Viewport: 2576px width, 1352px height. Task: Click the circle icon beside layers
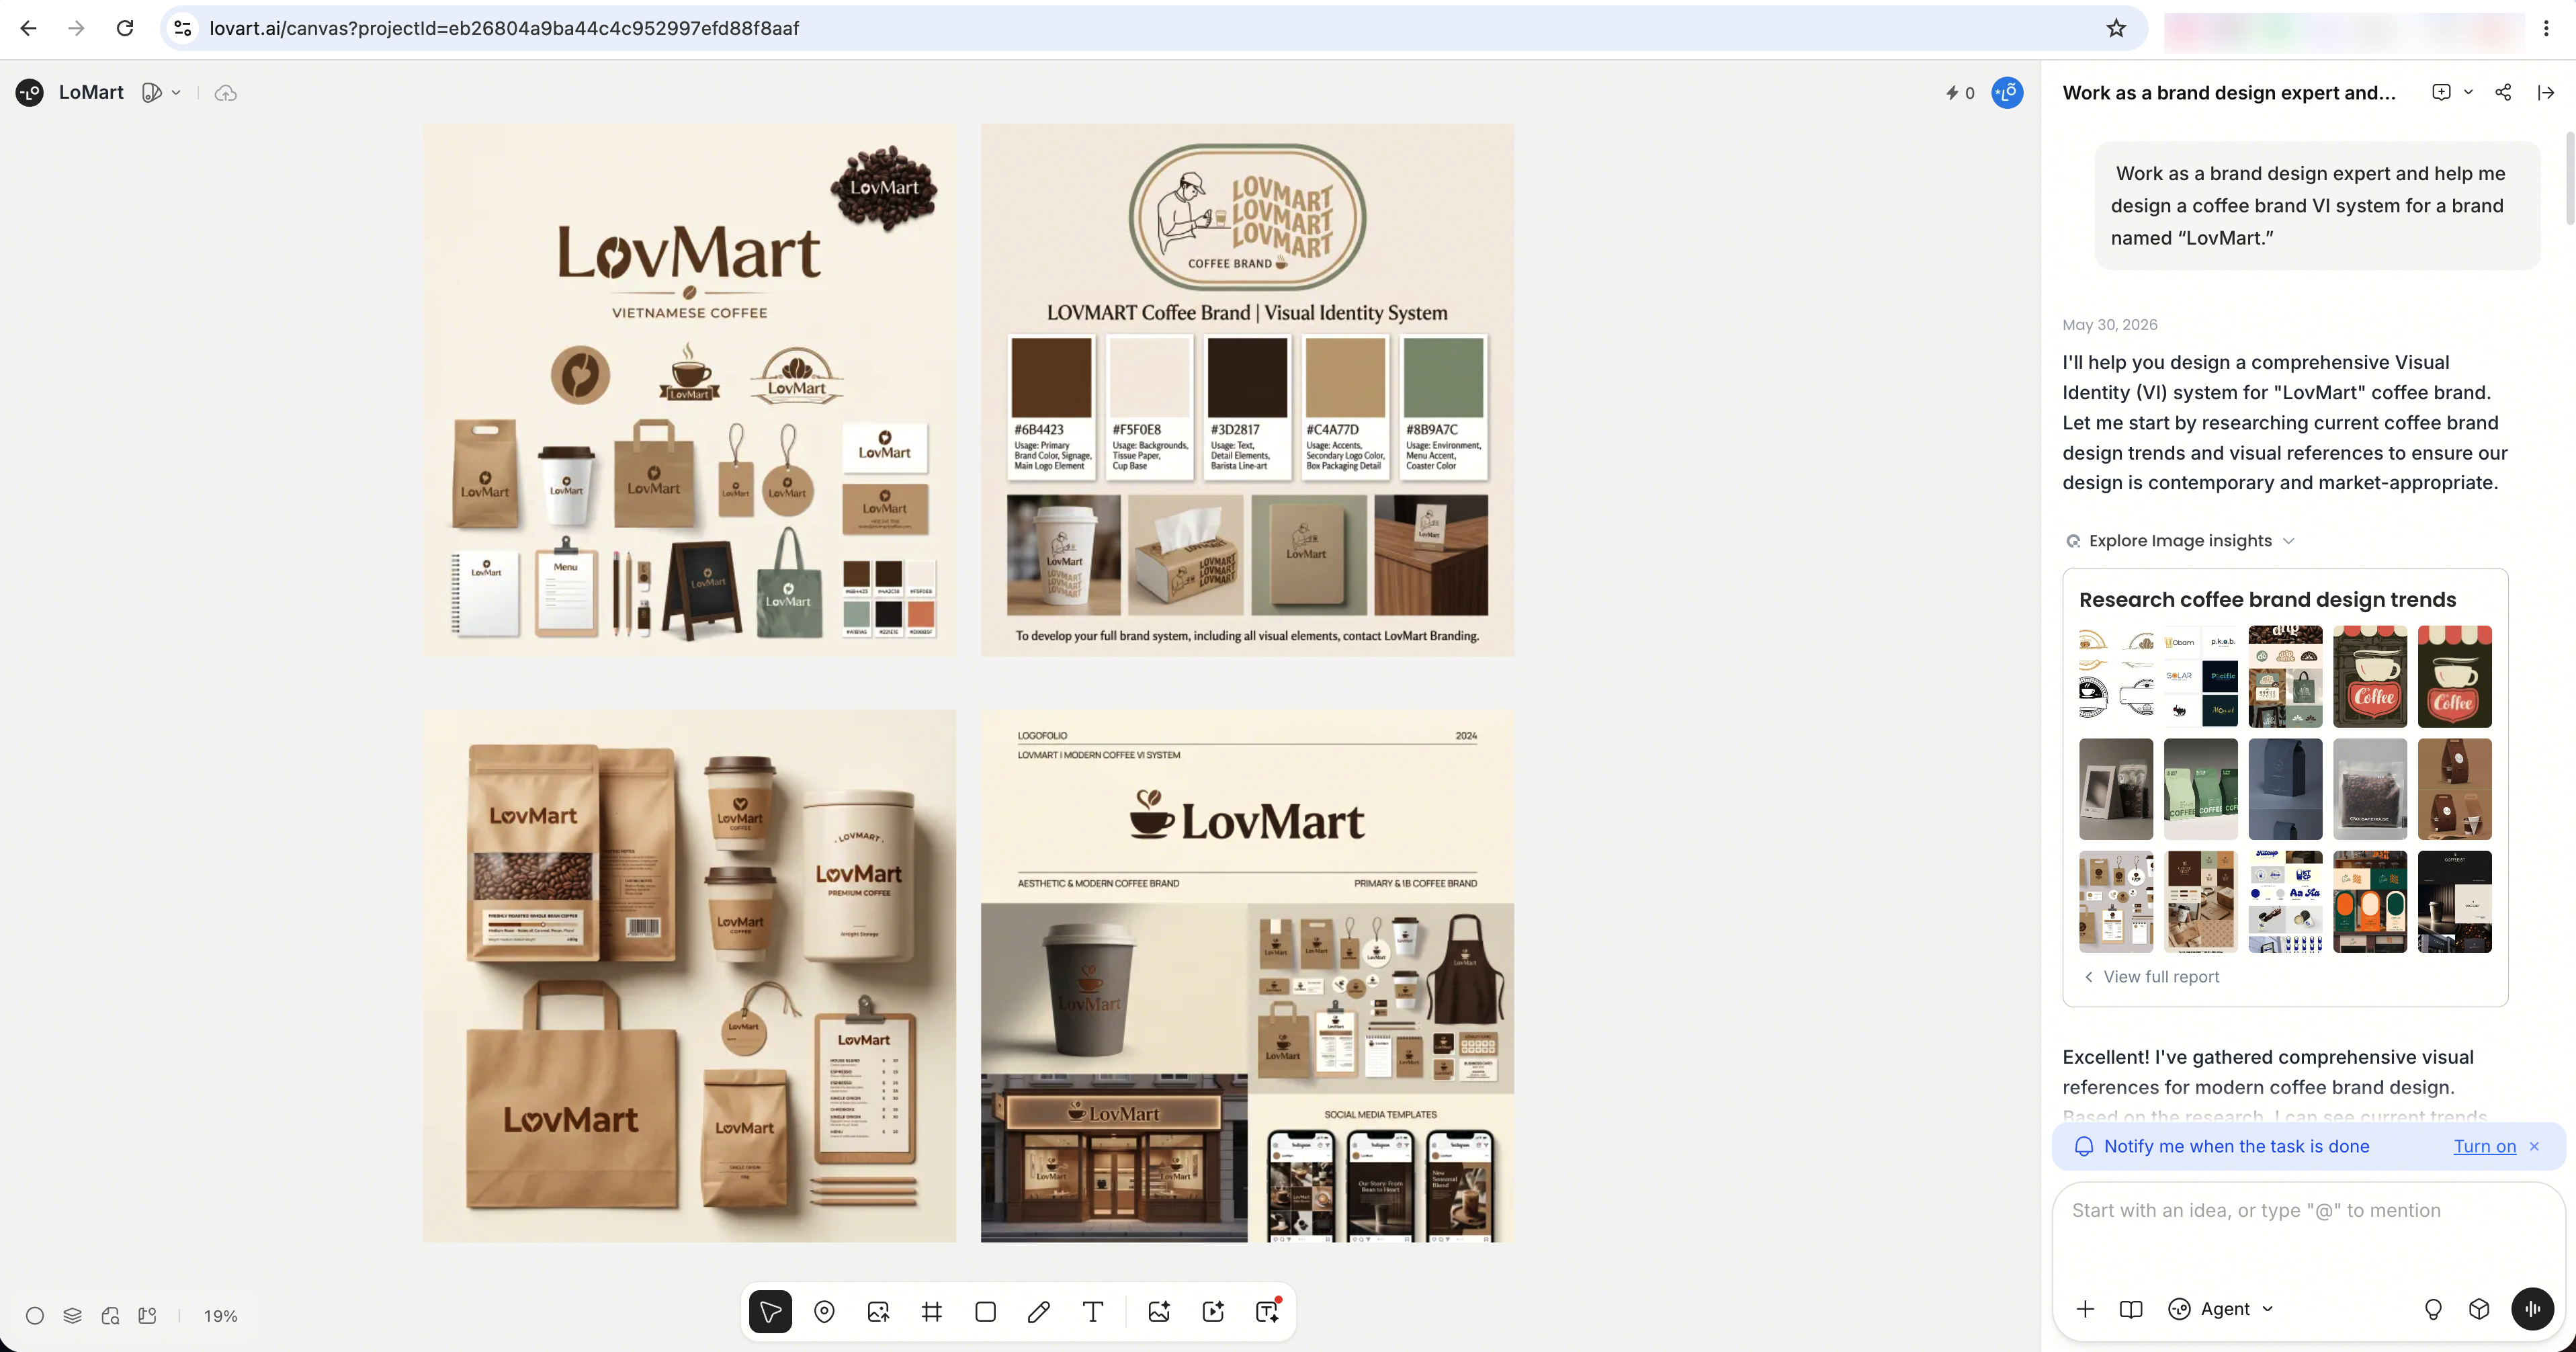click(35, 1316)
